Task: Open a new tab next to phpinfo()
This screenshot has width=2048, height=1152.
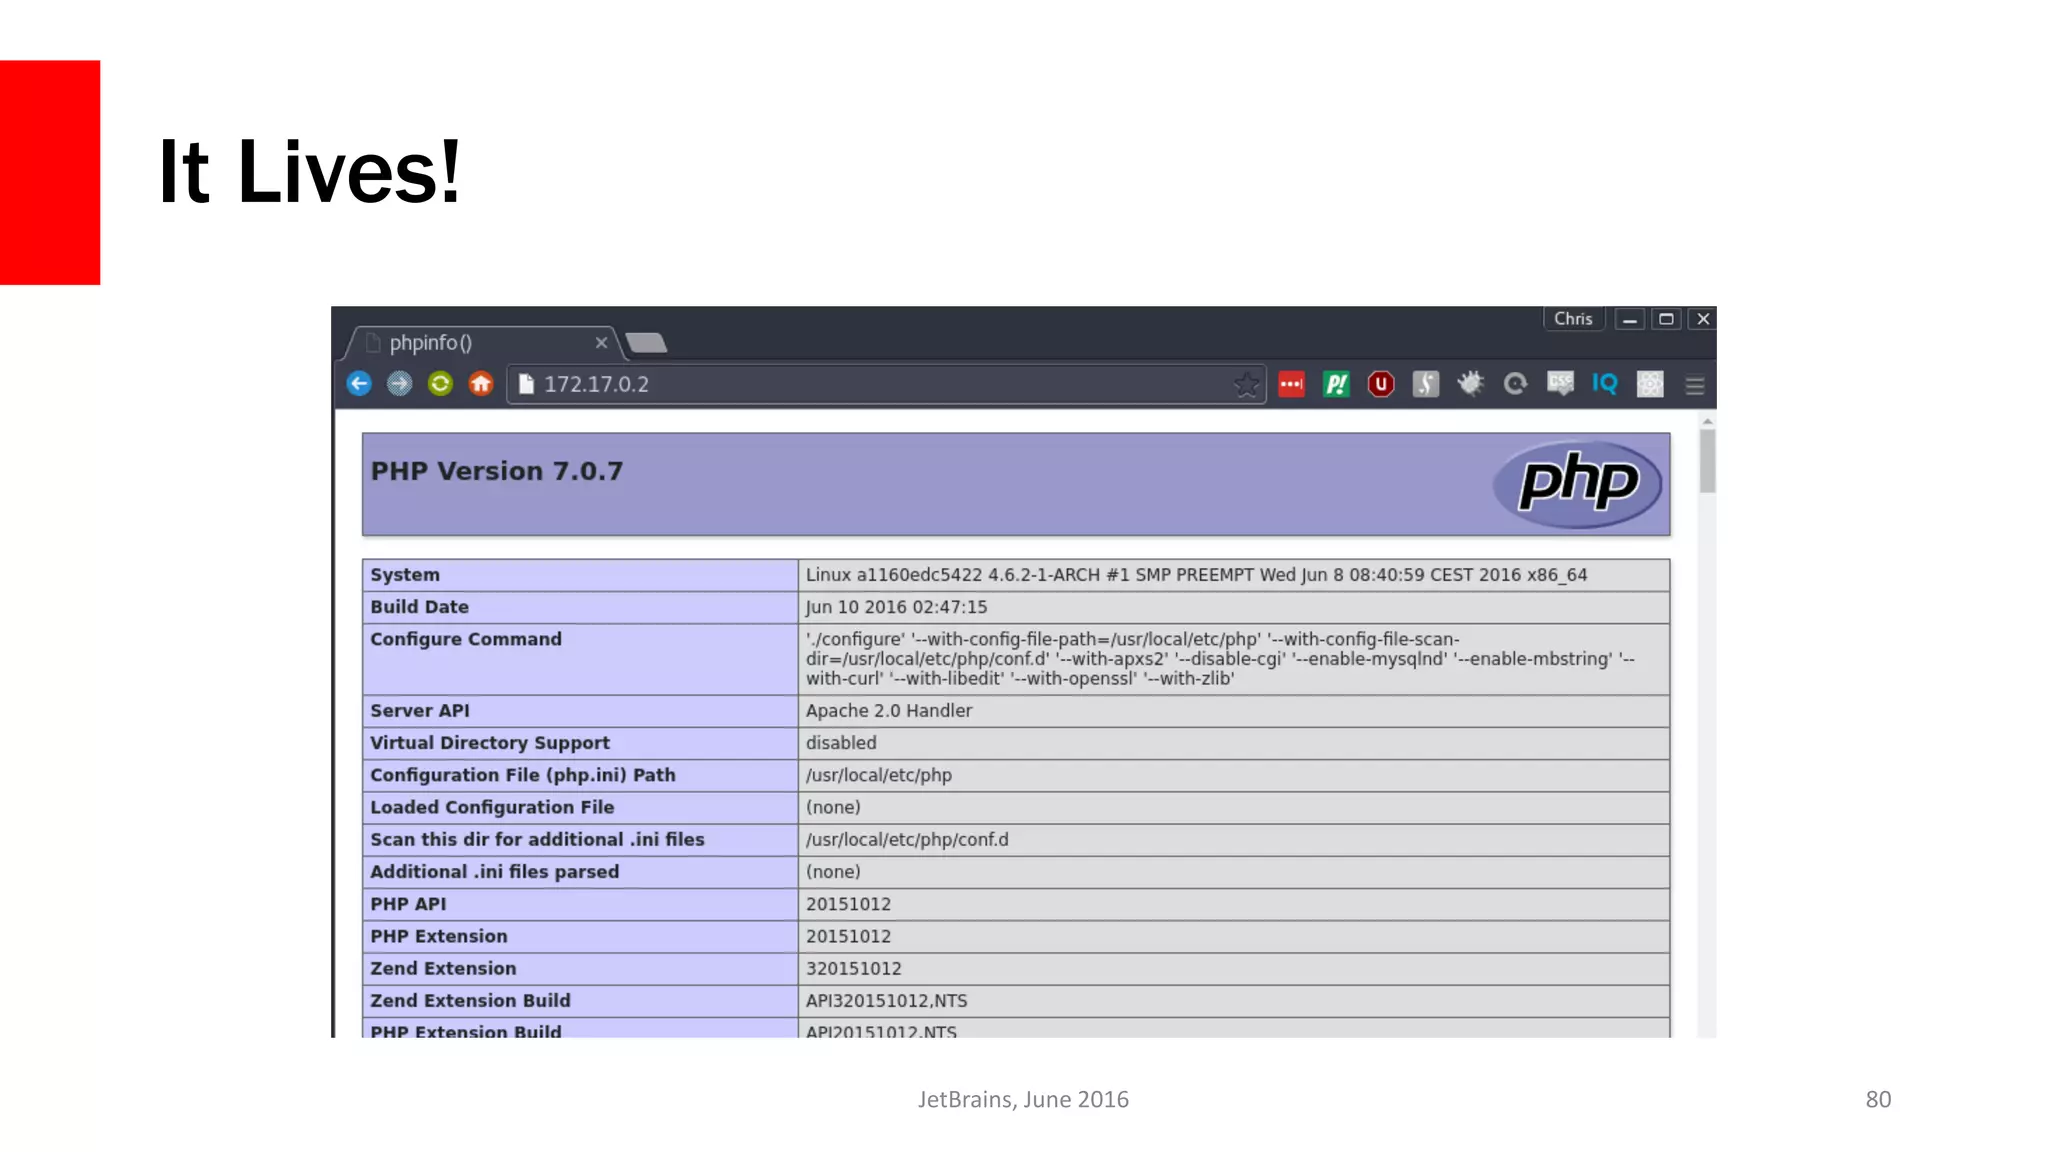Action: [x=647, y=343]
